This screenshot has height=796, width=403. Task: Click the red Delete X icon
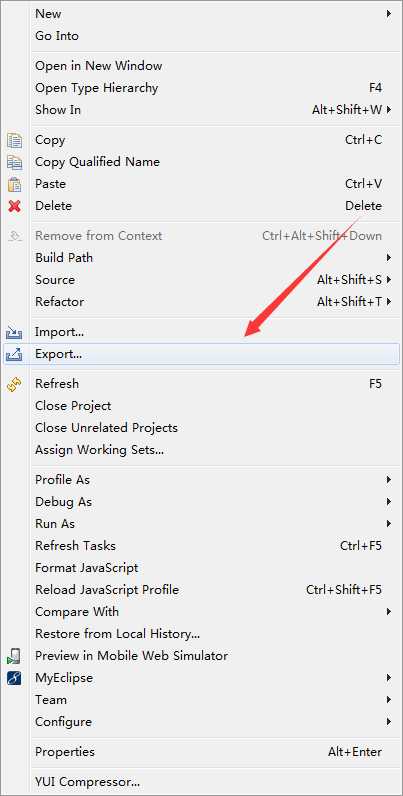[x=14, y=206]
